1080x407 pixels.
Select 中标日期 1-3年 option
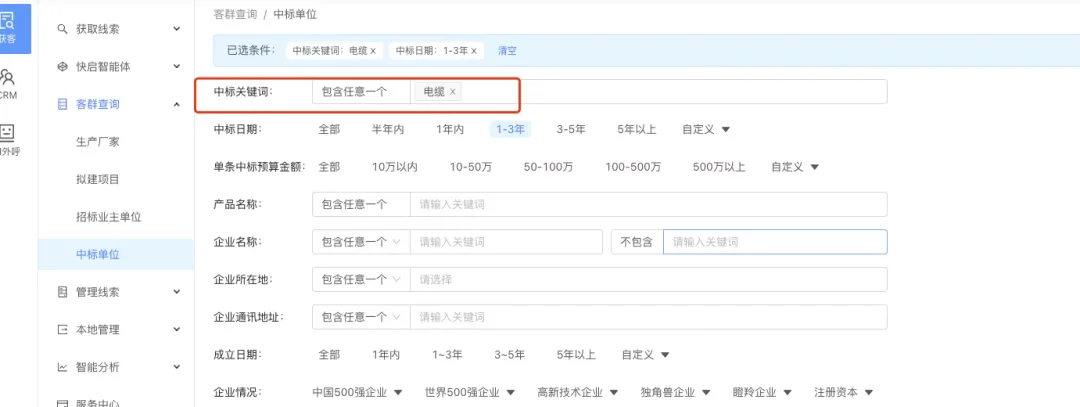(x=510, y=129)
